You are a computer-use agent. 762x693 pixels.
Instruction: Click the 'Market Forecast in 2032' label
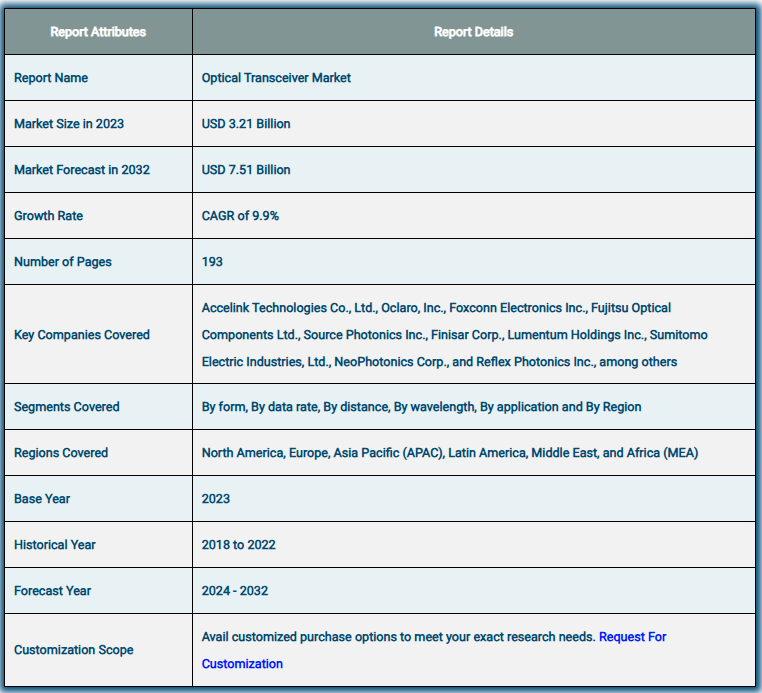82,170
